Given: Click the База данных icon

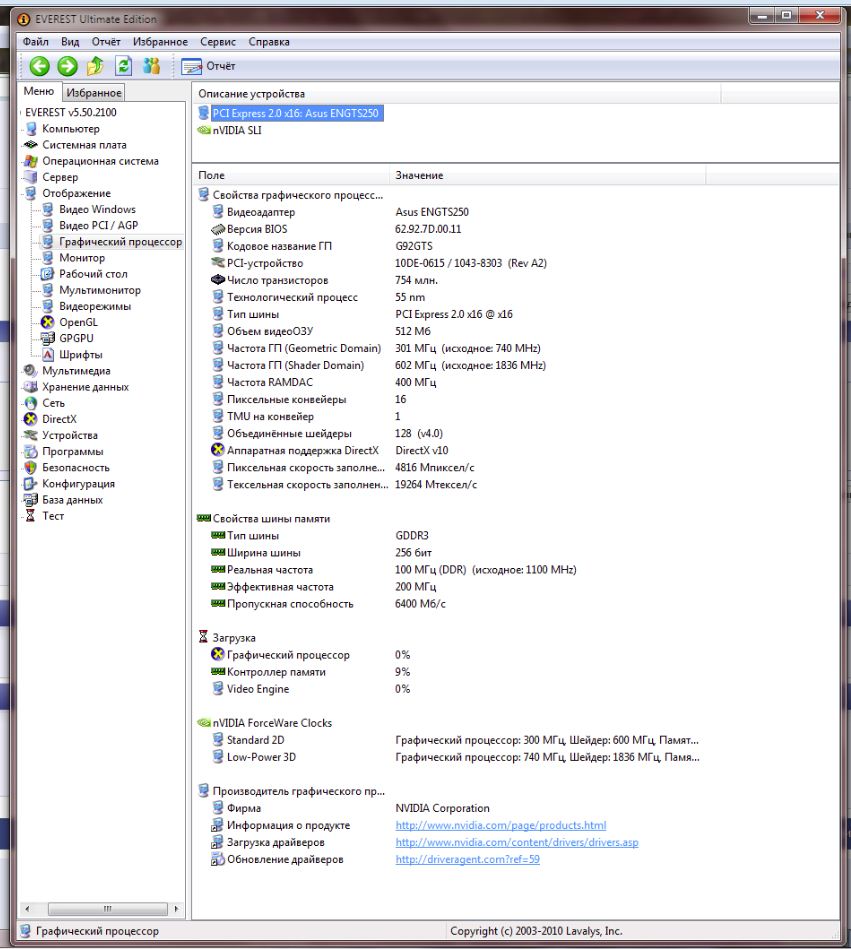Looking at the screenshot, I should (x=30, y=500).
